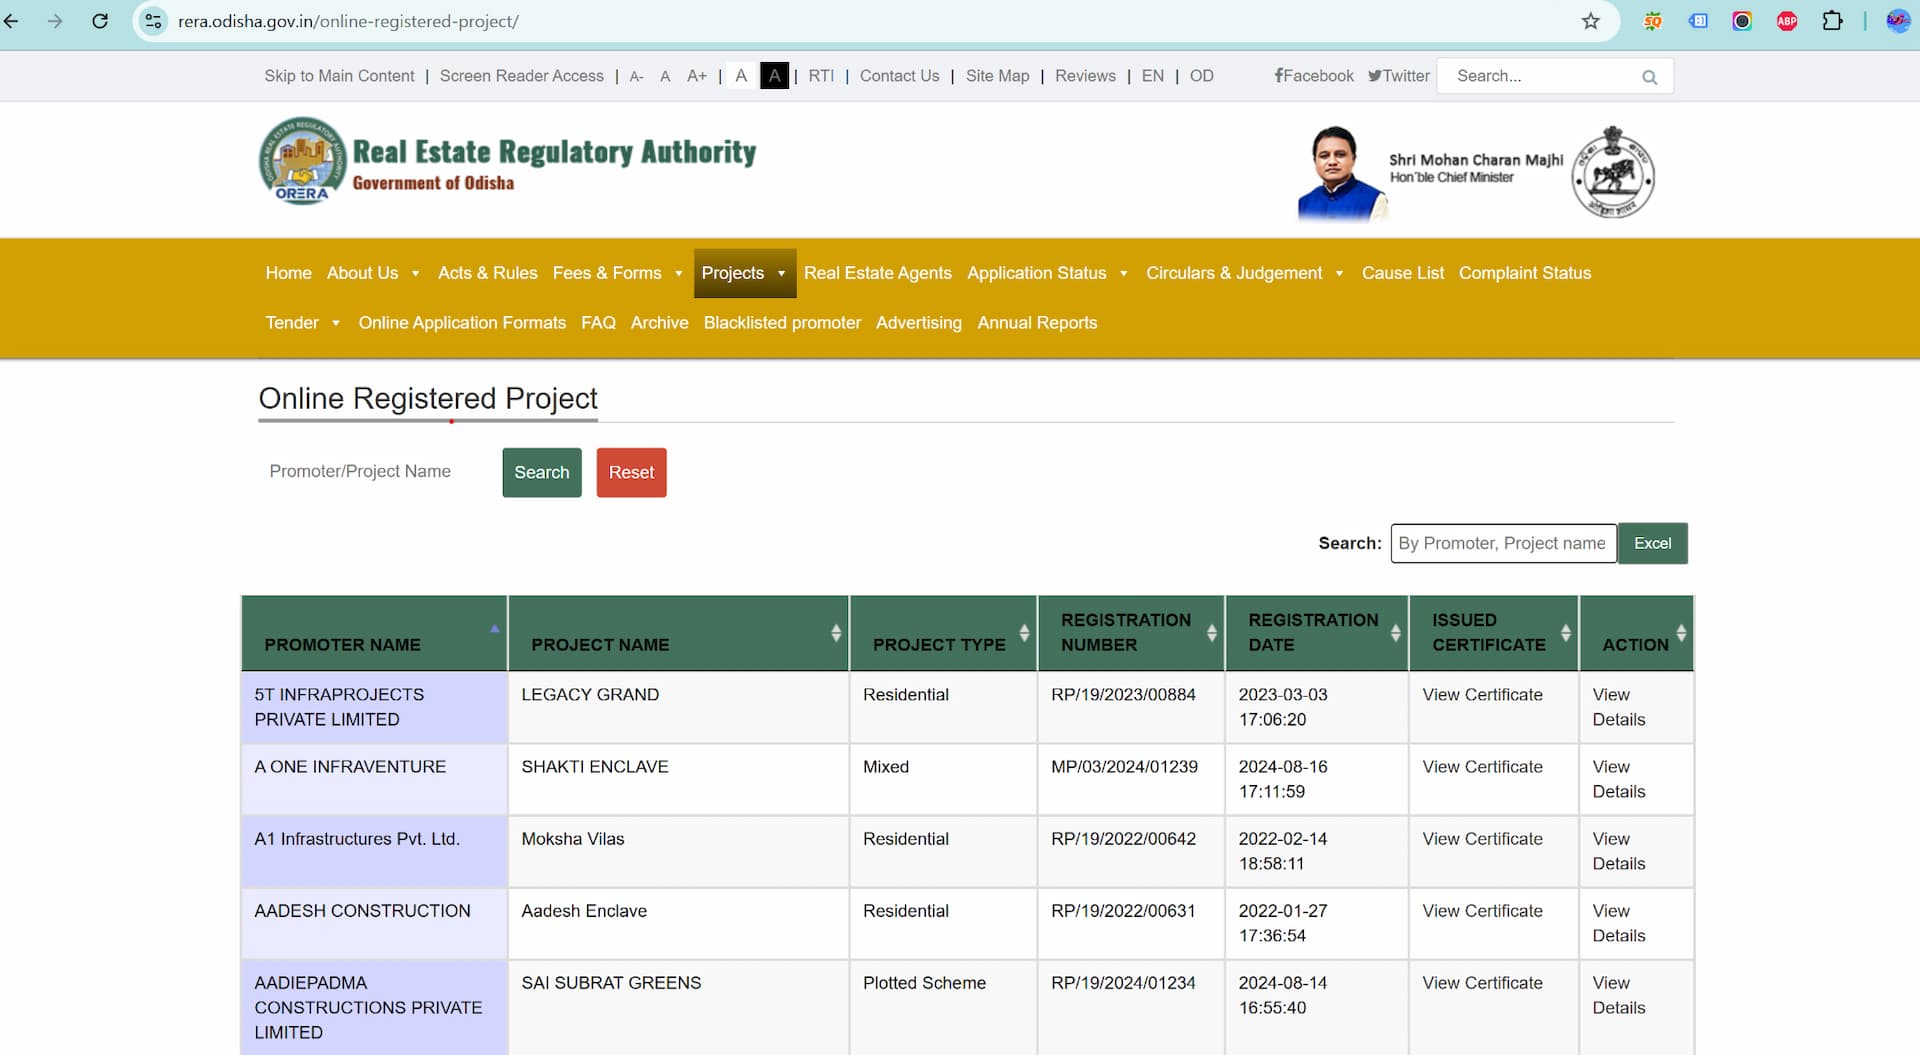Select the Home menu item
This screenshot has width=1920, height=1055.
point(288,272)
